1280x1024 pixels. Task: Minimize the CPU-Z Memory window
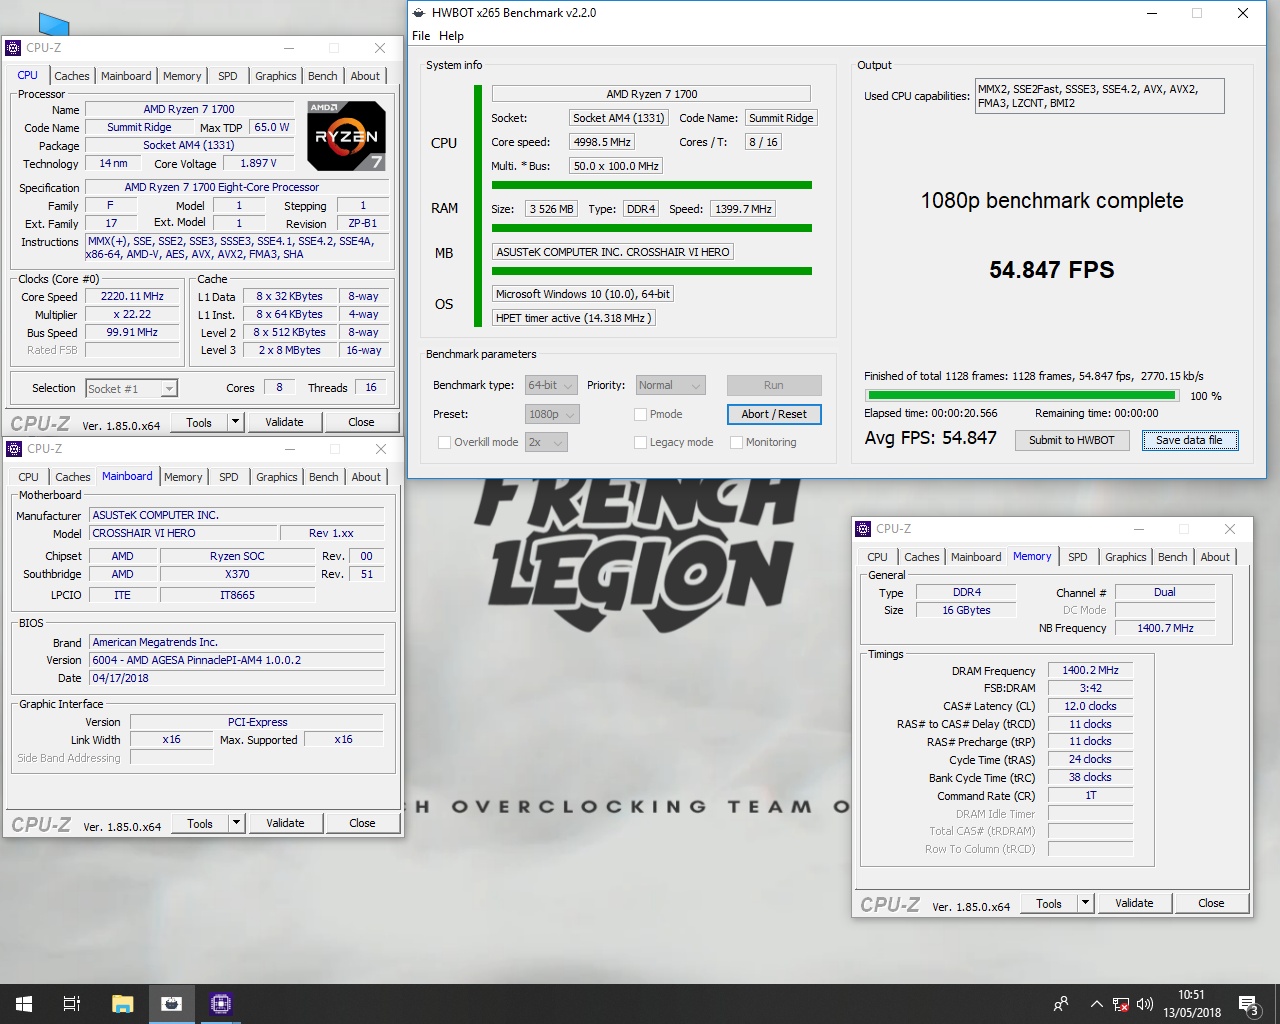tap(1139, 528)
